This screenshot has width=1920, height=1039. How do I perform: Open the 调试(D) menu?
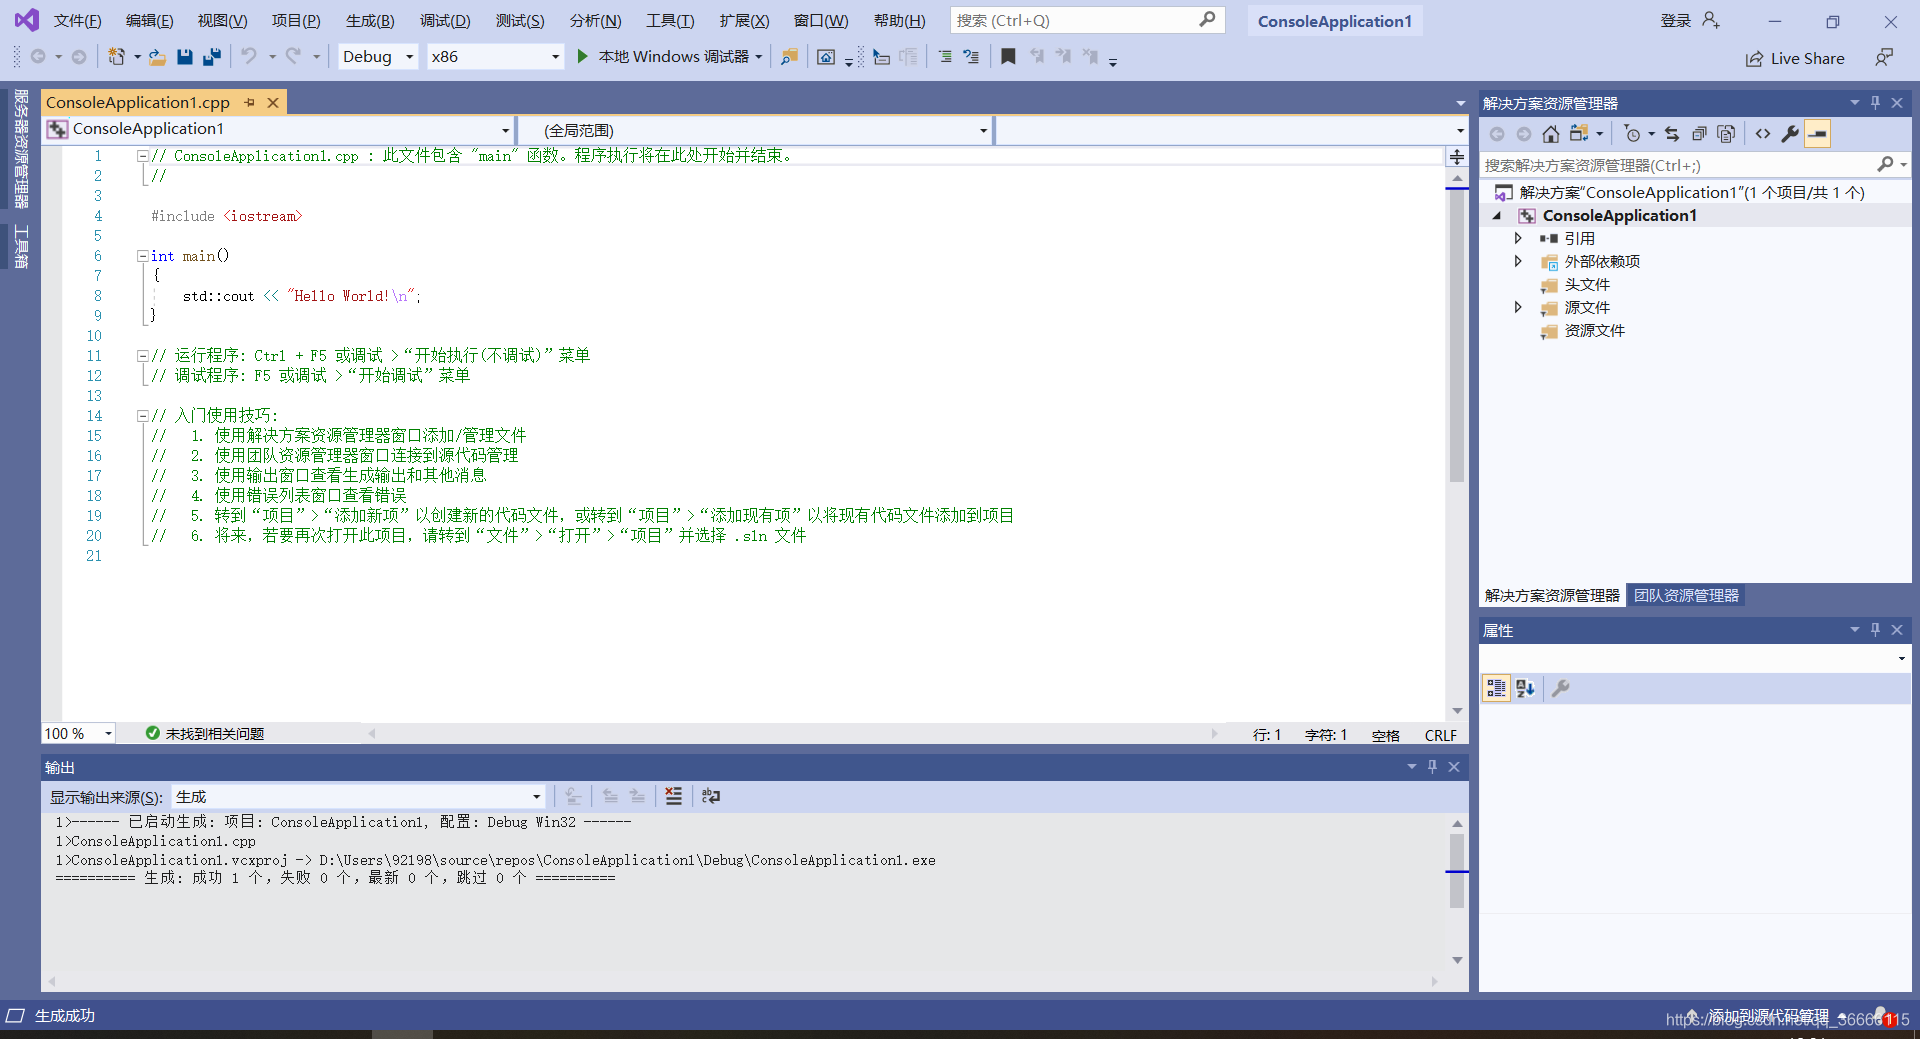(x=445, y=21)
